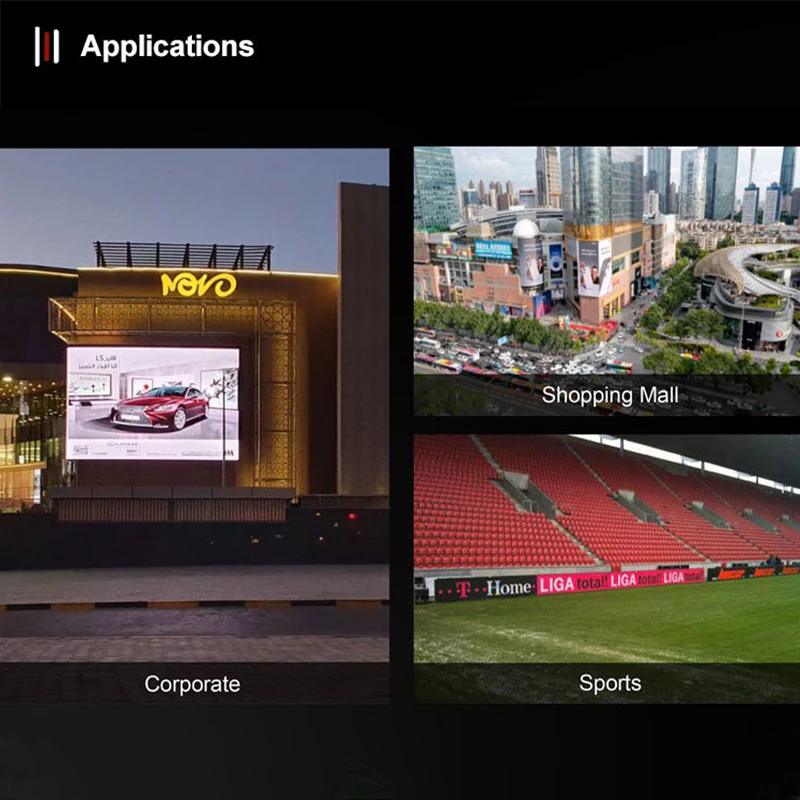Click the pink LIGA total! banner
The height and width of the screenshot is (800, 800).
[620, 581]
